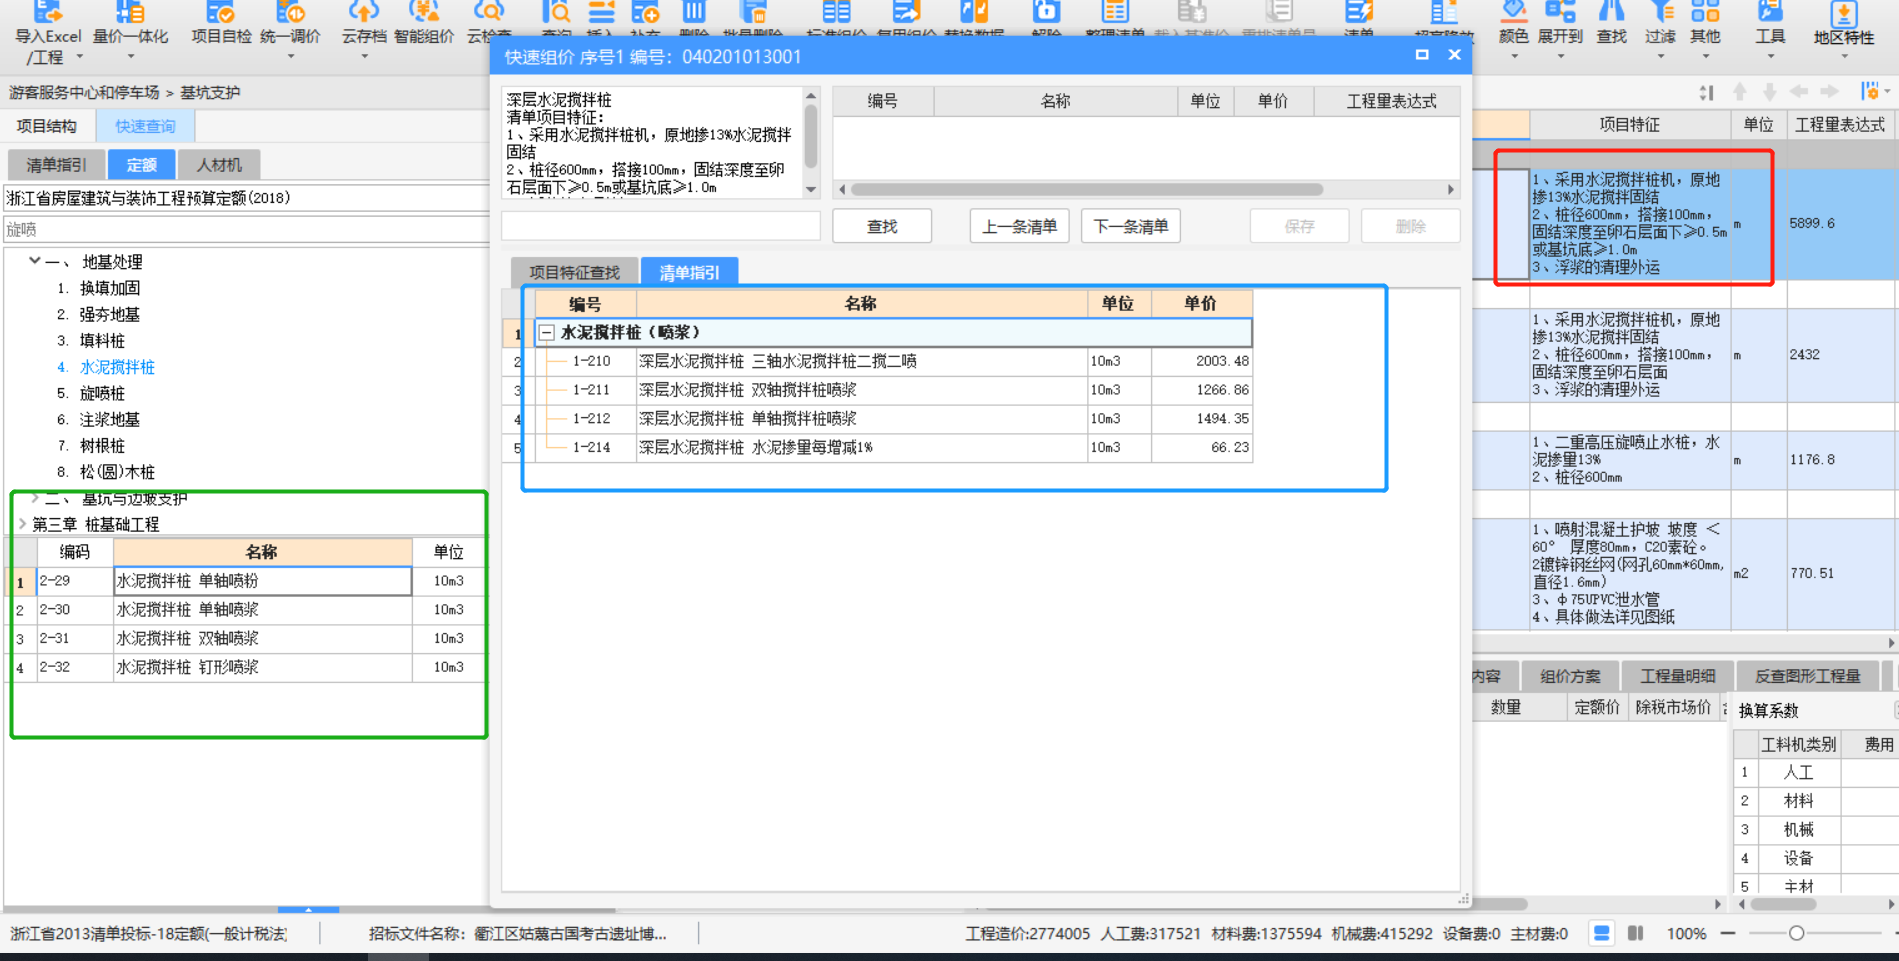The width and height of the screenshot is (1899, 961).
Task: Click the 查找 binoculars icon in toolbar
Action: pos(1611,12)
